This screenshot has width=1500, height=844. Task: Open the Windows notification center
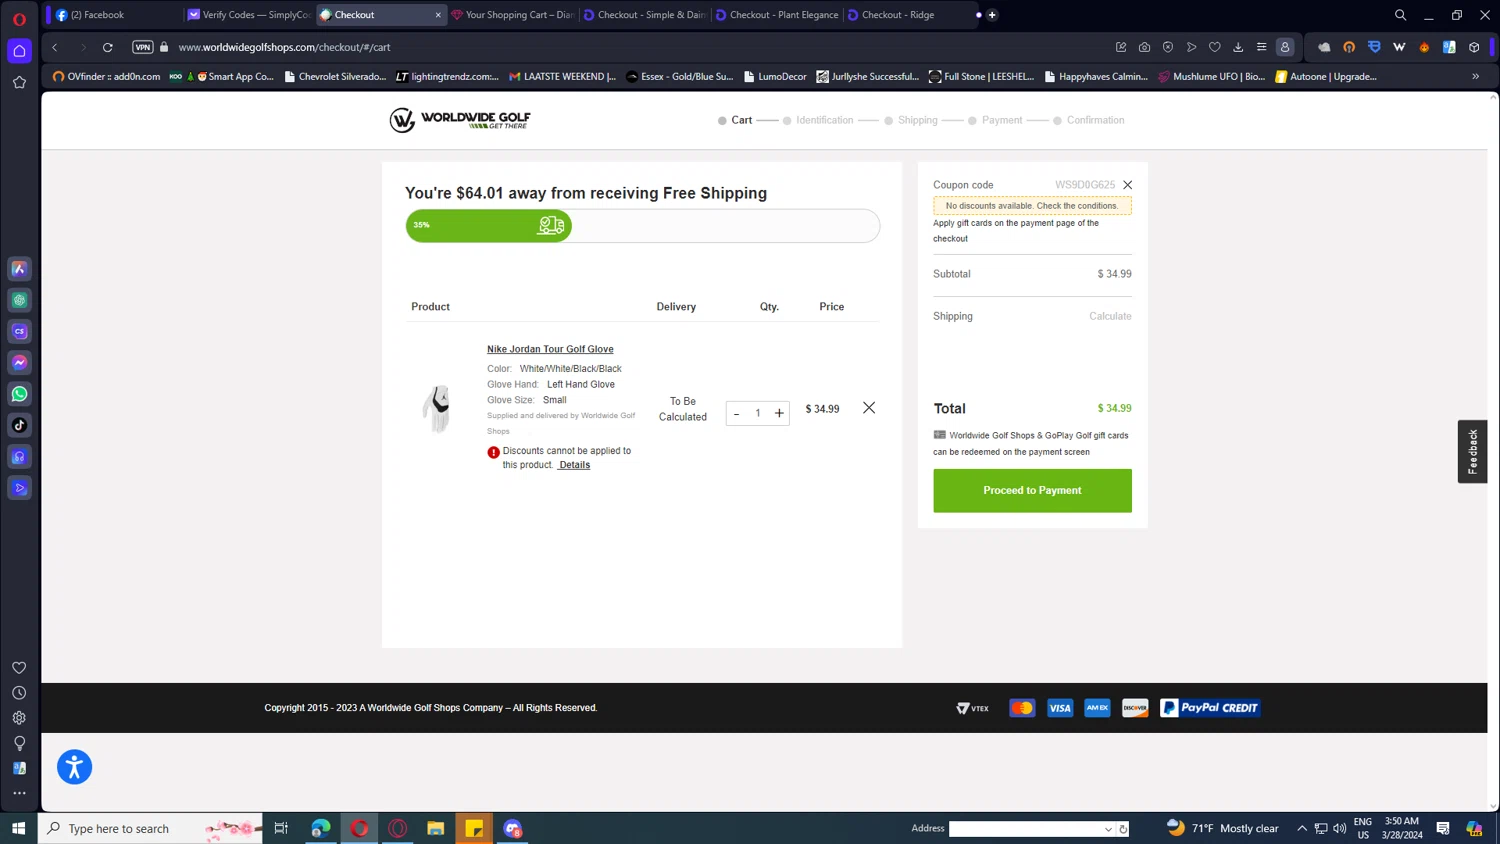tap(1443, 828)
